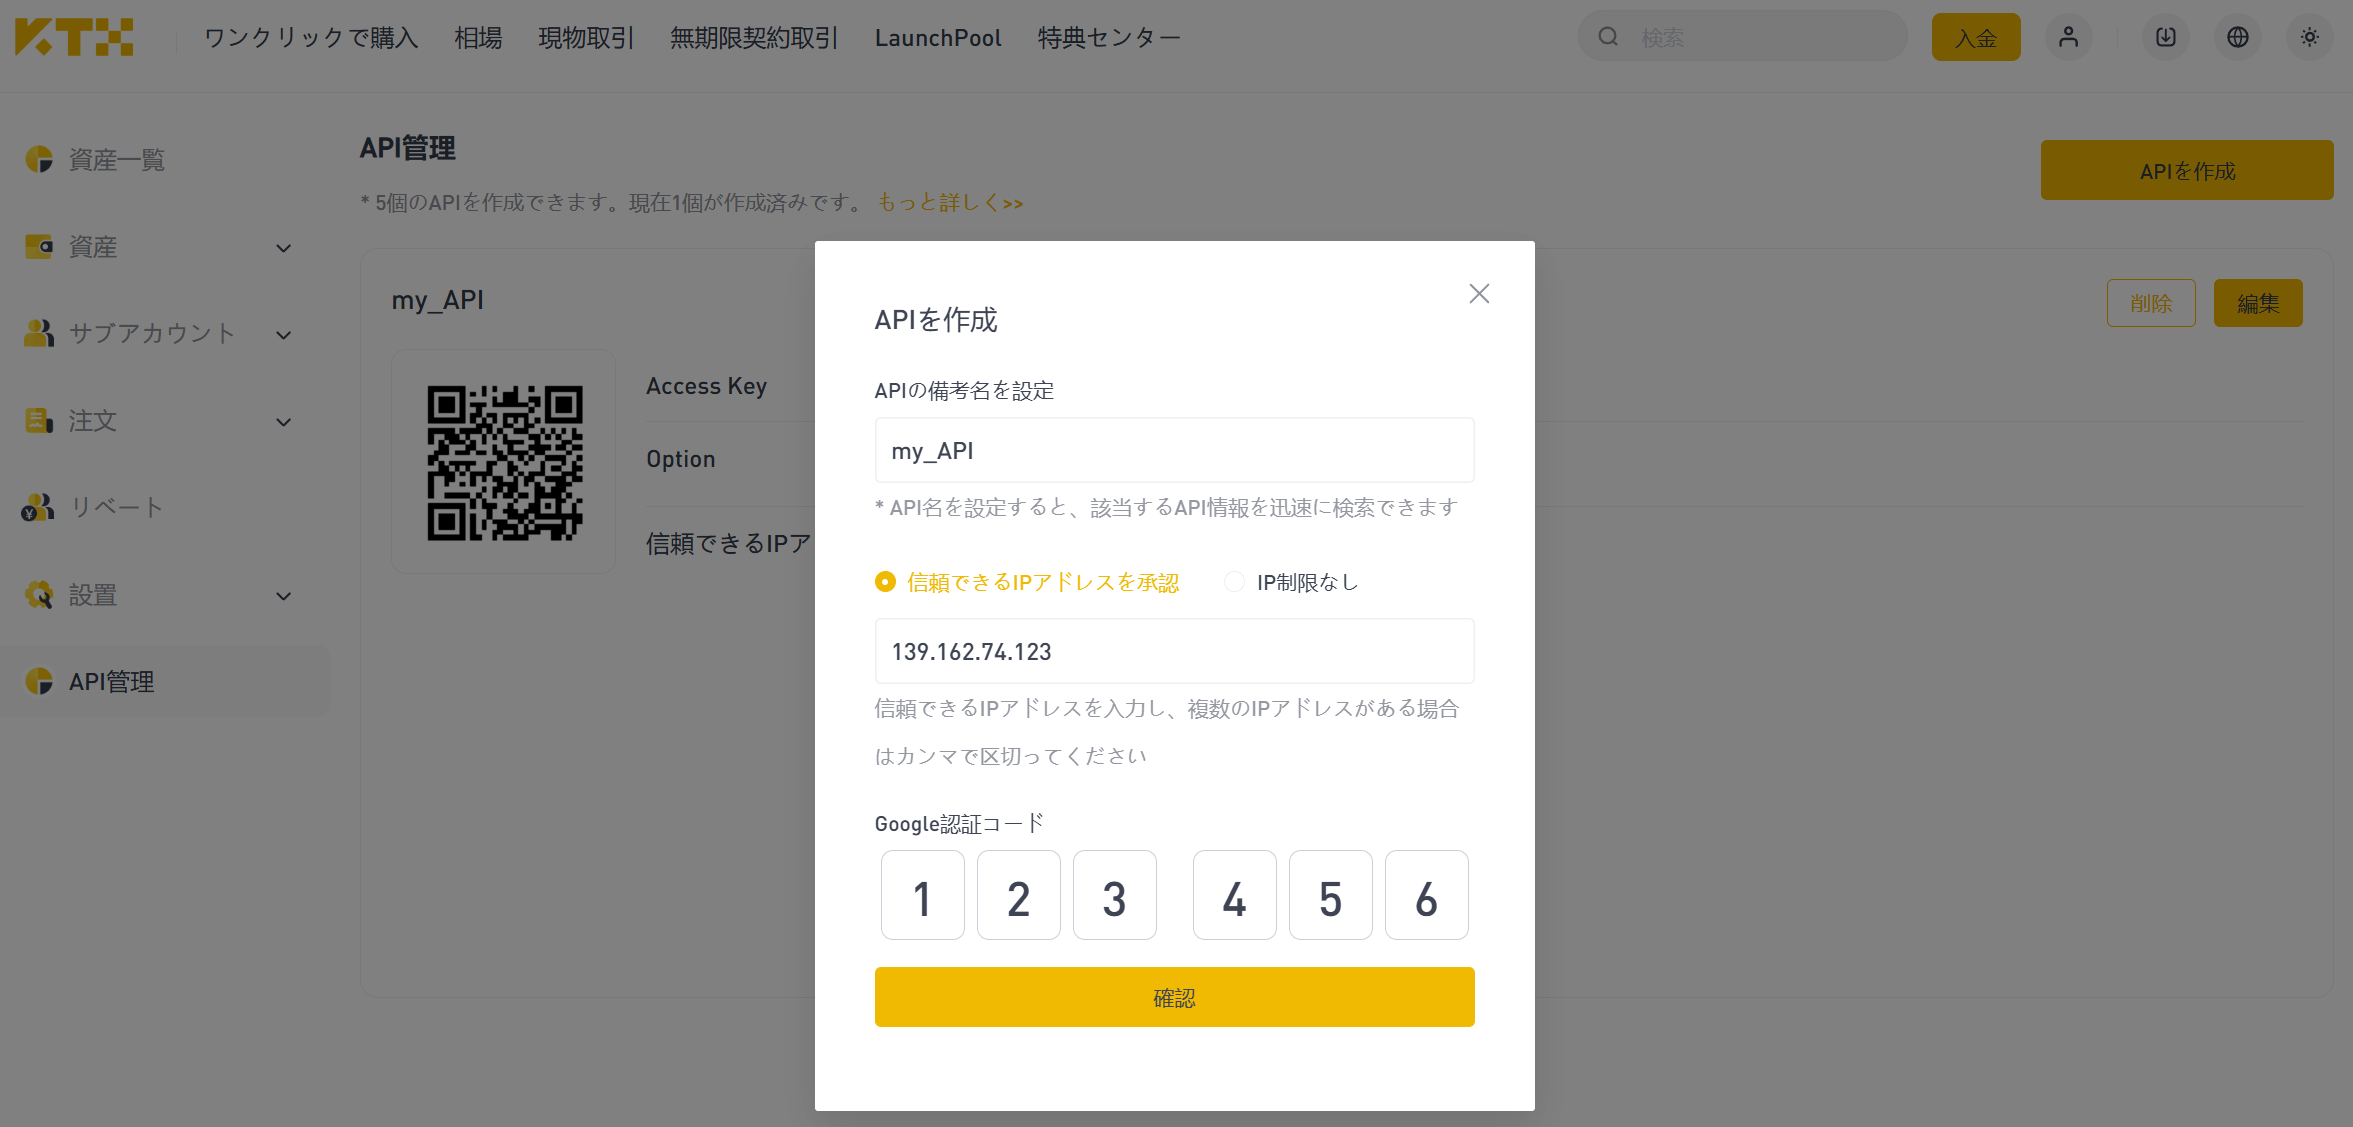Open LaunchPool in the top menu
This screenshot has height=1127, width=2353.
938,38
